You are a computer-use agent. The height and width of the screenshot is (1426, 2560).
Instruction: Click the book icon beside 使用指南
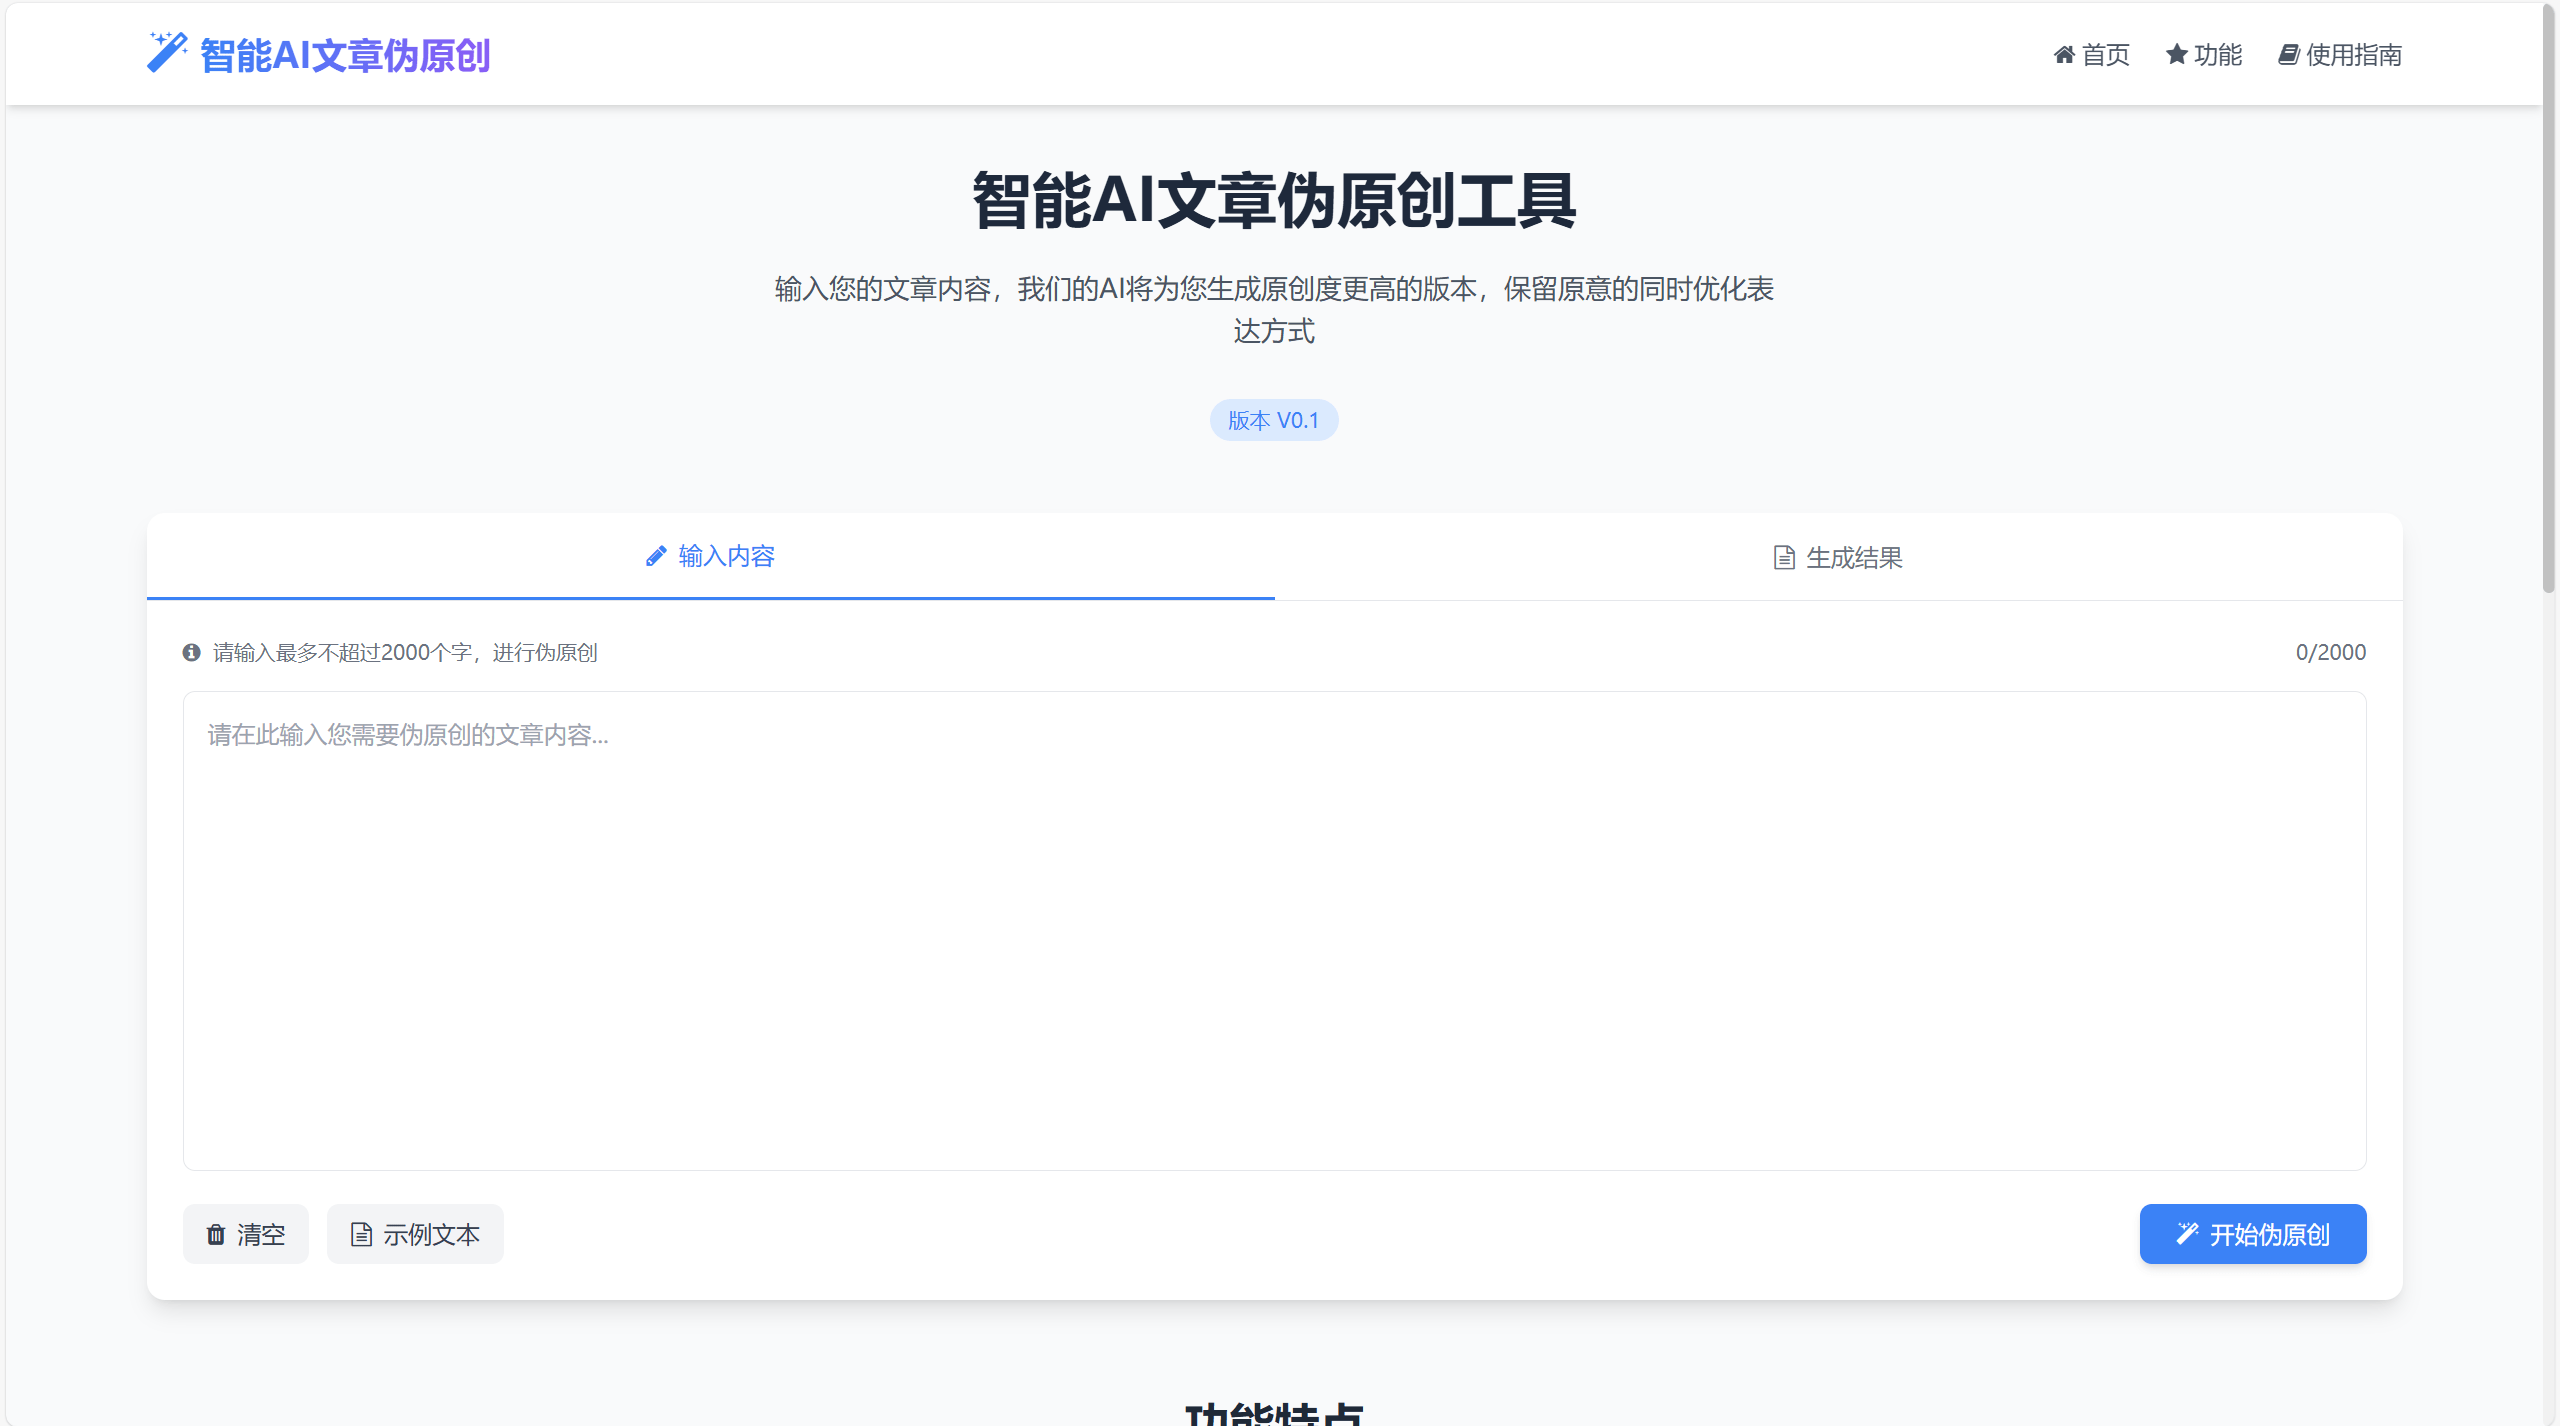pos(2290,55)
